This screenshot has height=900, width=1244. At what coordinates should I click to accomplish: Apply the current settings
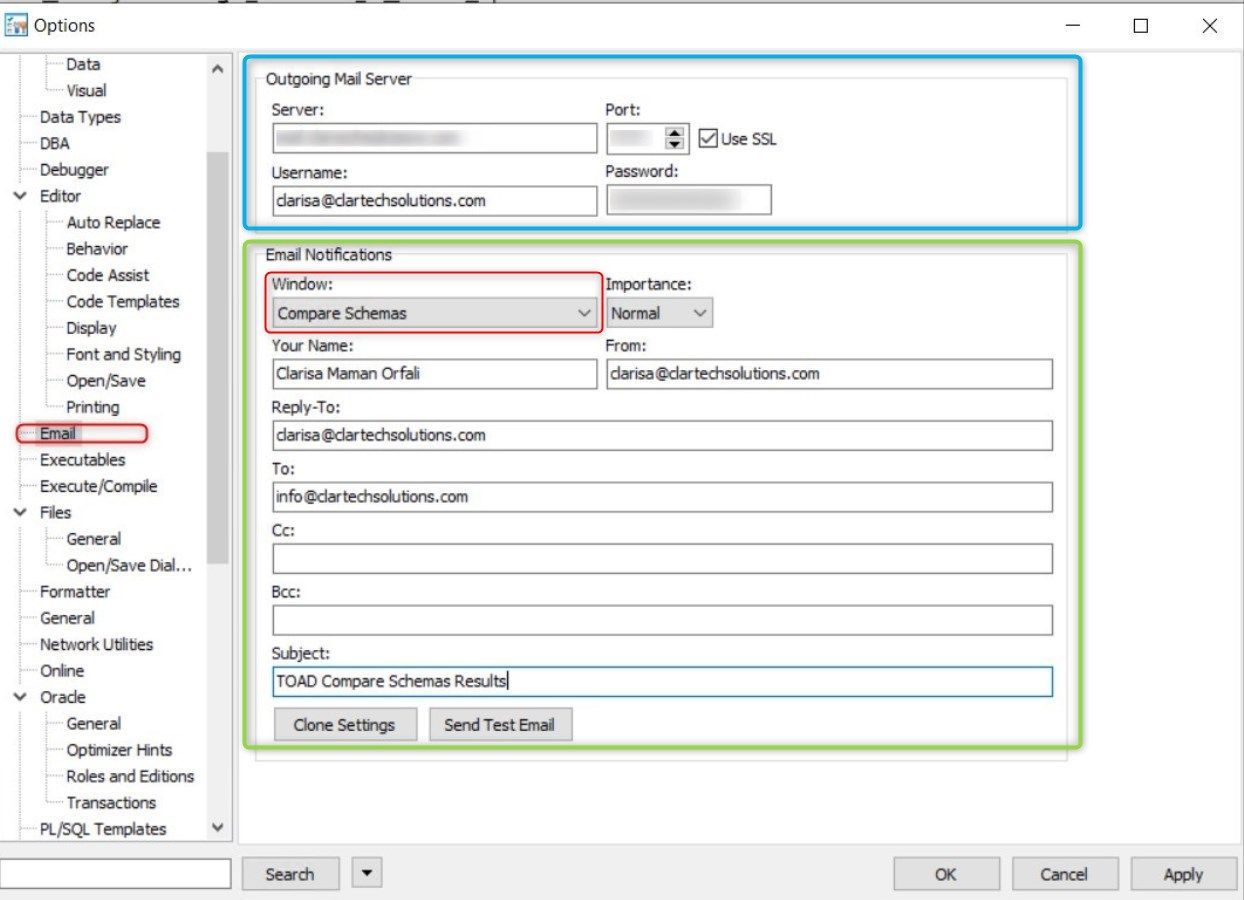[x=1182, y=874]
